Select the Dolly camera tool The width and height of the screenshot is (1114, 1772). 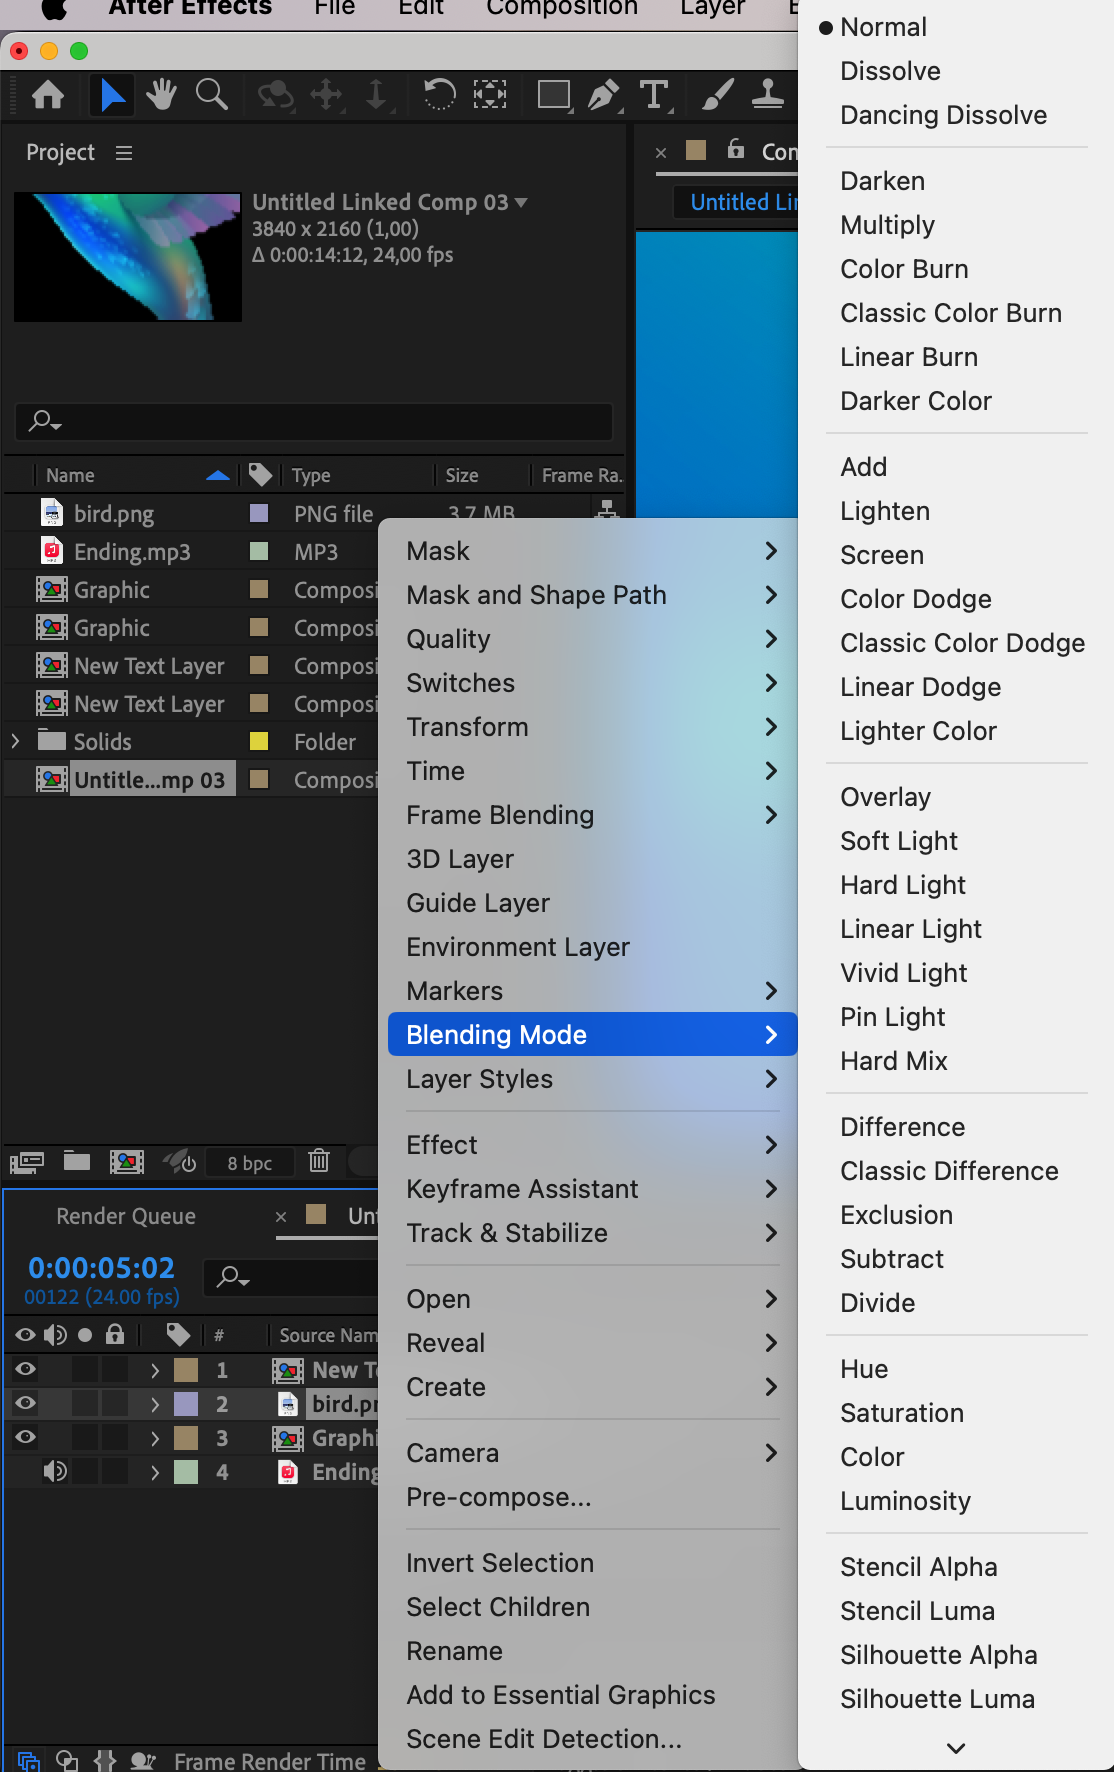point(376,95)
